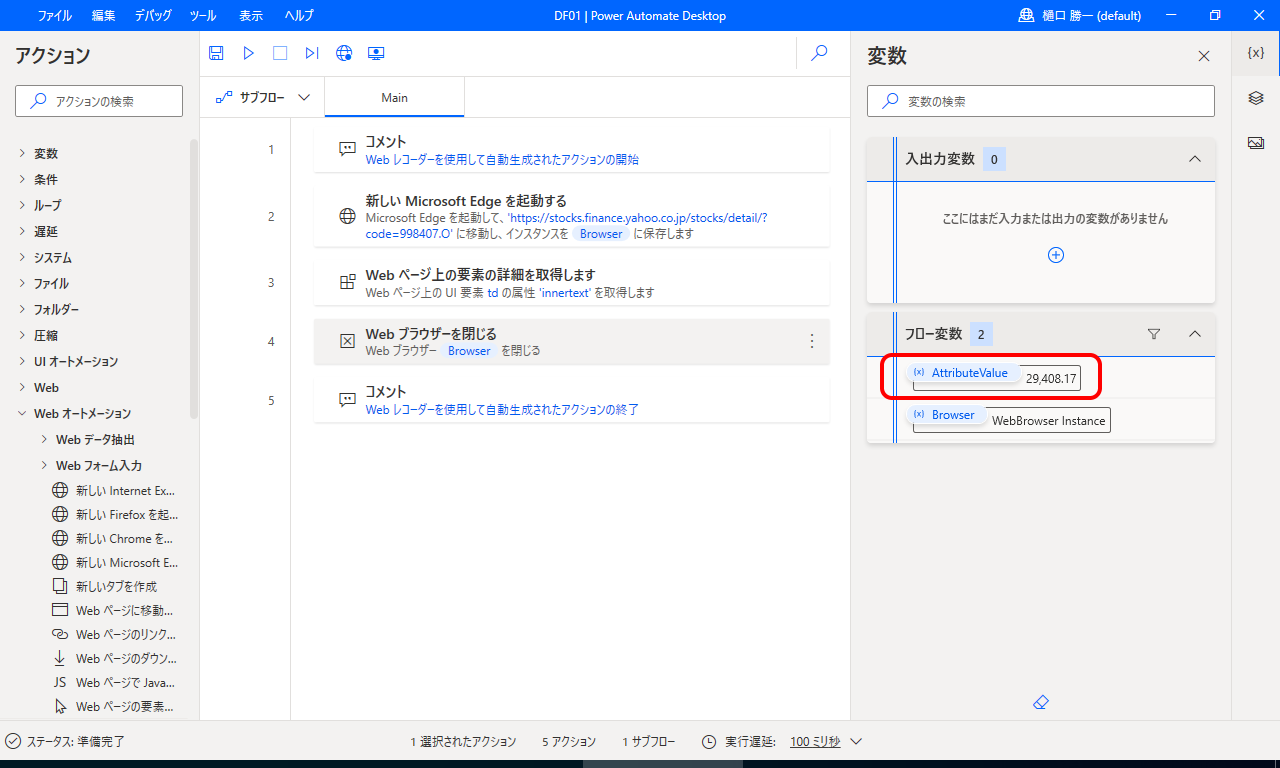Select 新しい Microsoft Edge action in list
The image size is (1280, 768).
(115, 562)
